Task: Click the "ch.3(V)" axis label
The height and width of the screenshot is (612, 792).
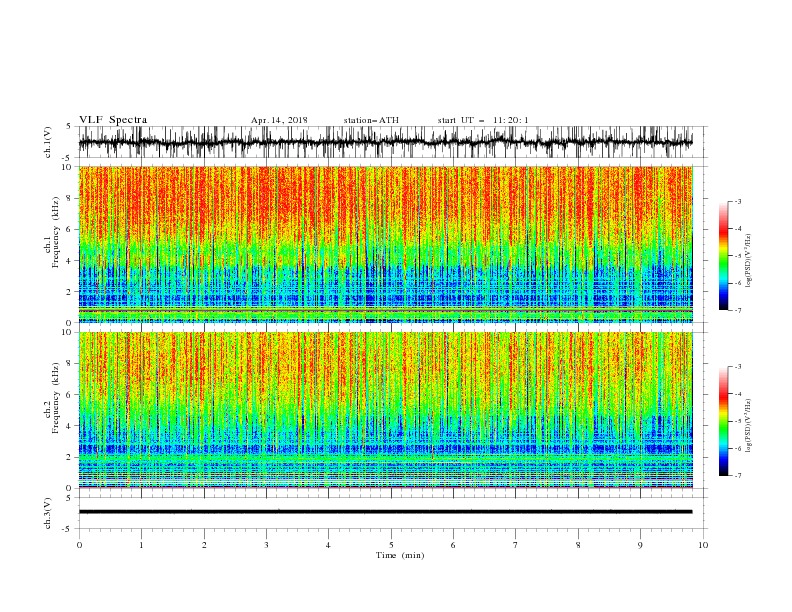Action: coord(48,513)
